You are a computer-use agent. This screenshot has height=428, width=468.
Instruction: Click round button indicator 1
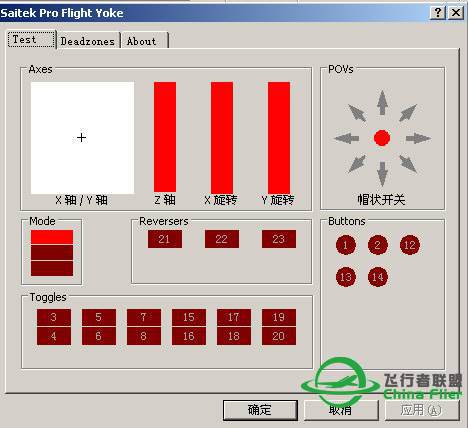(x=346, y=245)
